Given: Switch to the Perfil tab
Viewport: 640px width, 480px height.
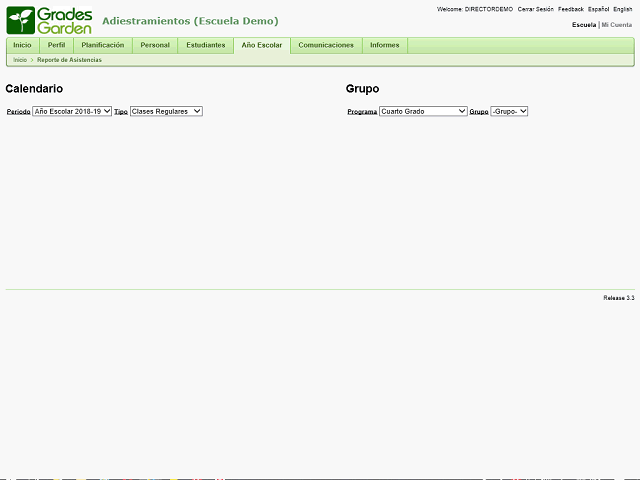Looking at the screenshot, I should [56, 45].
